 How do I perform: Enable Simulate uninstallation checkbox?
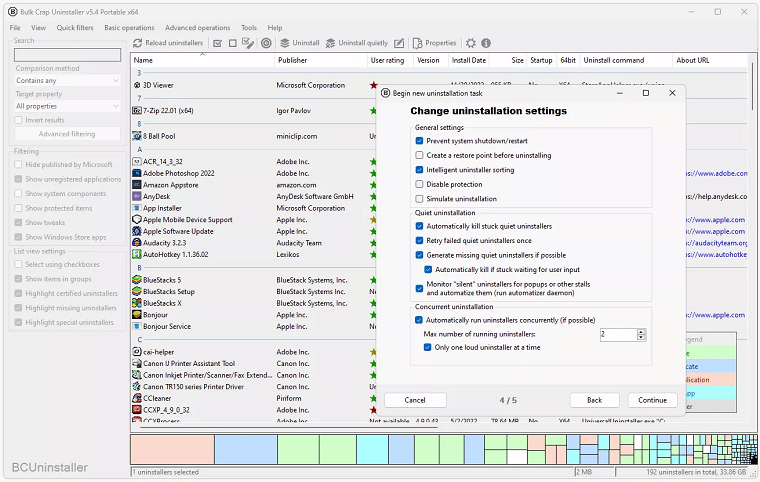[x=419, y=199]
